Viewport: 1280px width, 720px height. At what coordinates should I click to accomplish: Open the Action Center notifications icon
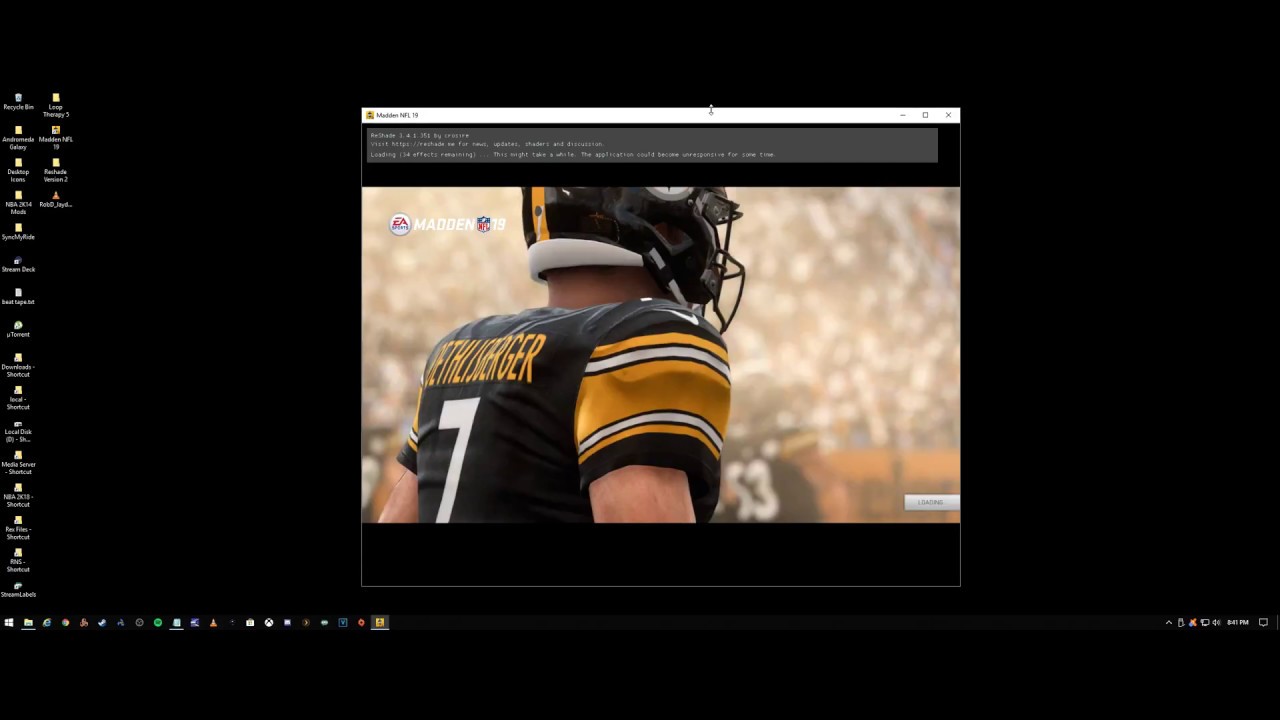(1263, 622)
